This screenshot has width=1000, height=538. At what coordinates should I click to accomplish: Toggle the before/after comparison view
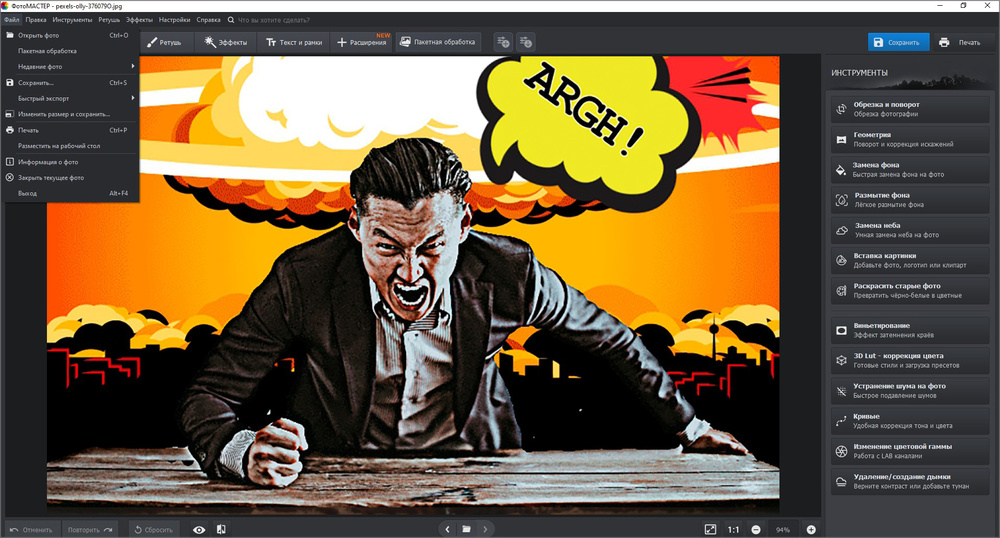pyautogui.click(x=221, y=529)
